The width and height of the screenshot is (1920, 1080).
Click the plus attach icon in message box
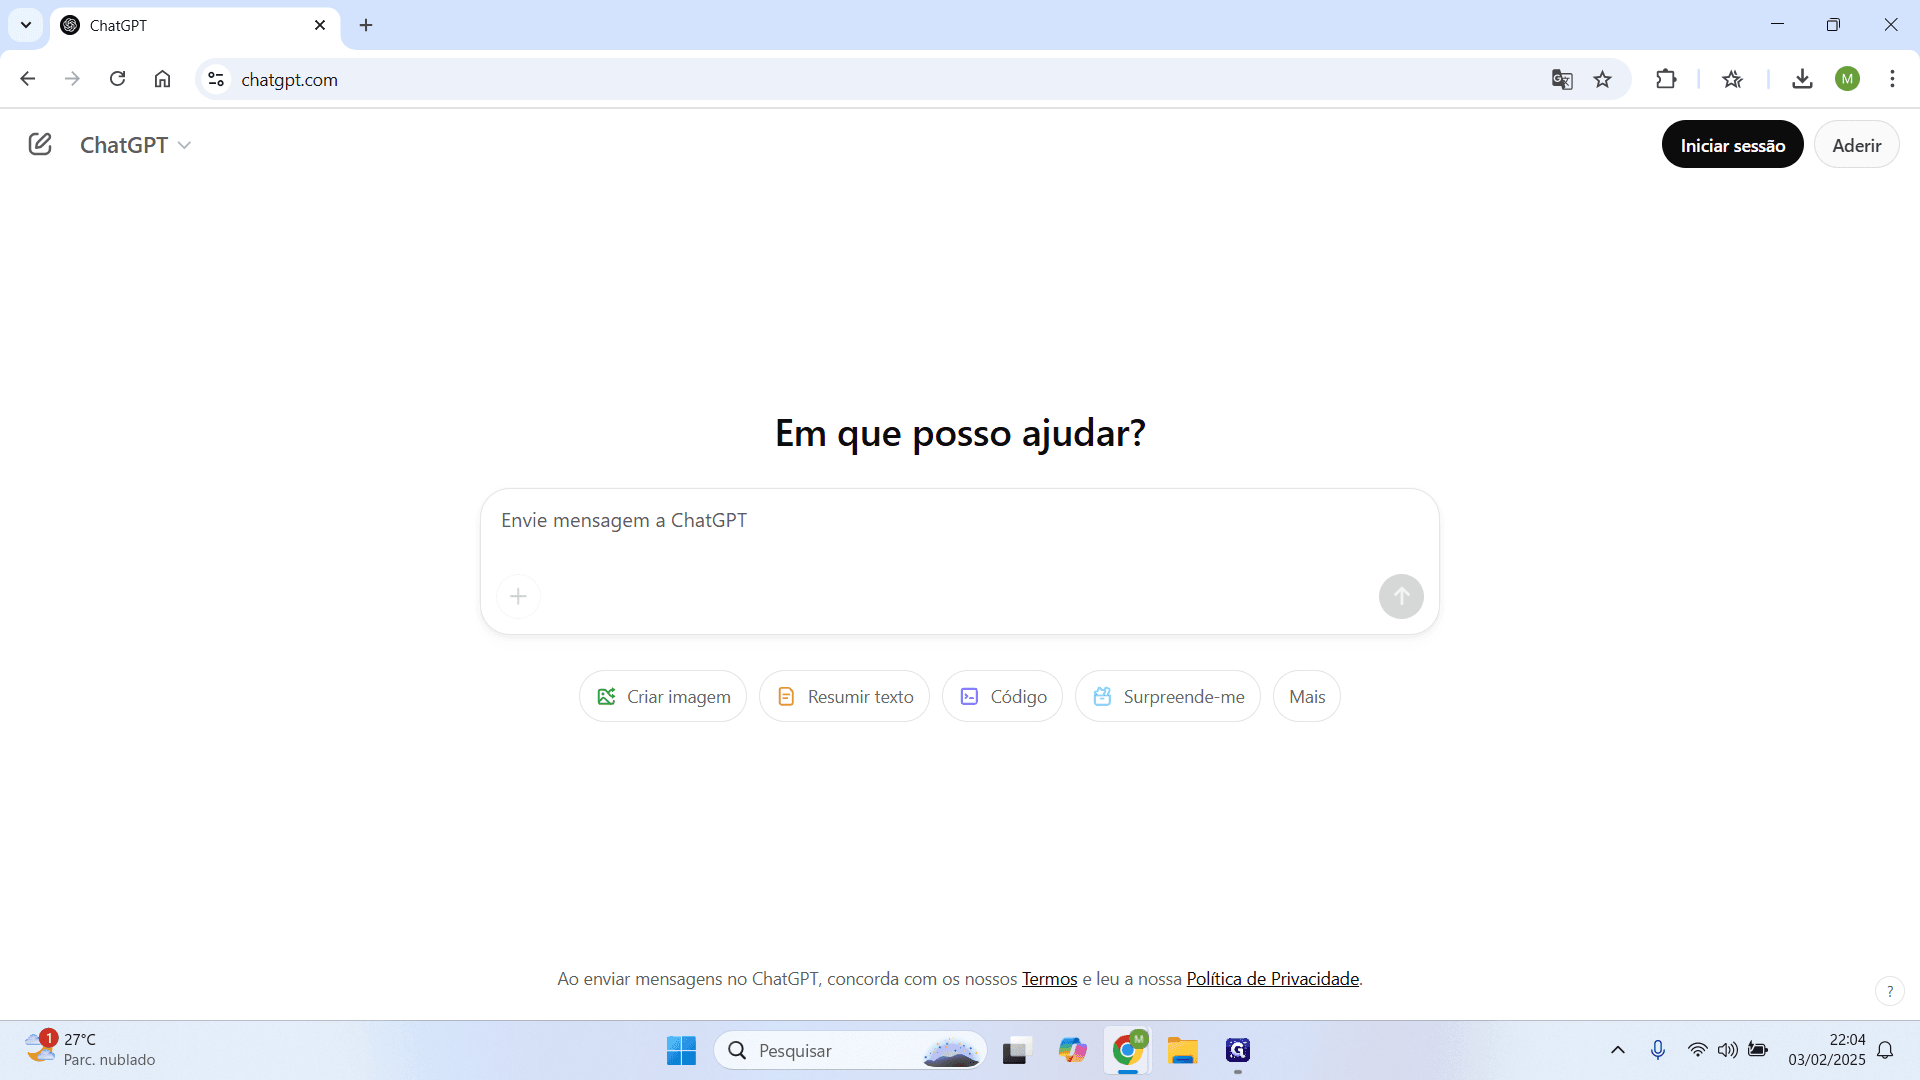518,597
